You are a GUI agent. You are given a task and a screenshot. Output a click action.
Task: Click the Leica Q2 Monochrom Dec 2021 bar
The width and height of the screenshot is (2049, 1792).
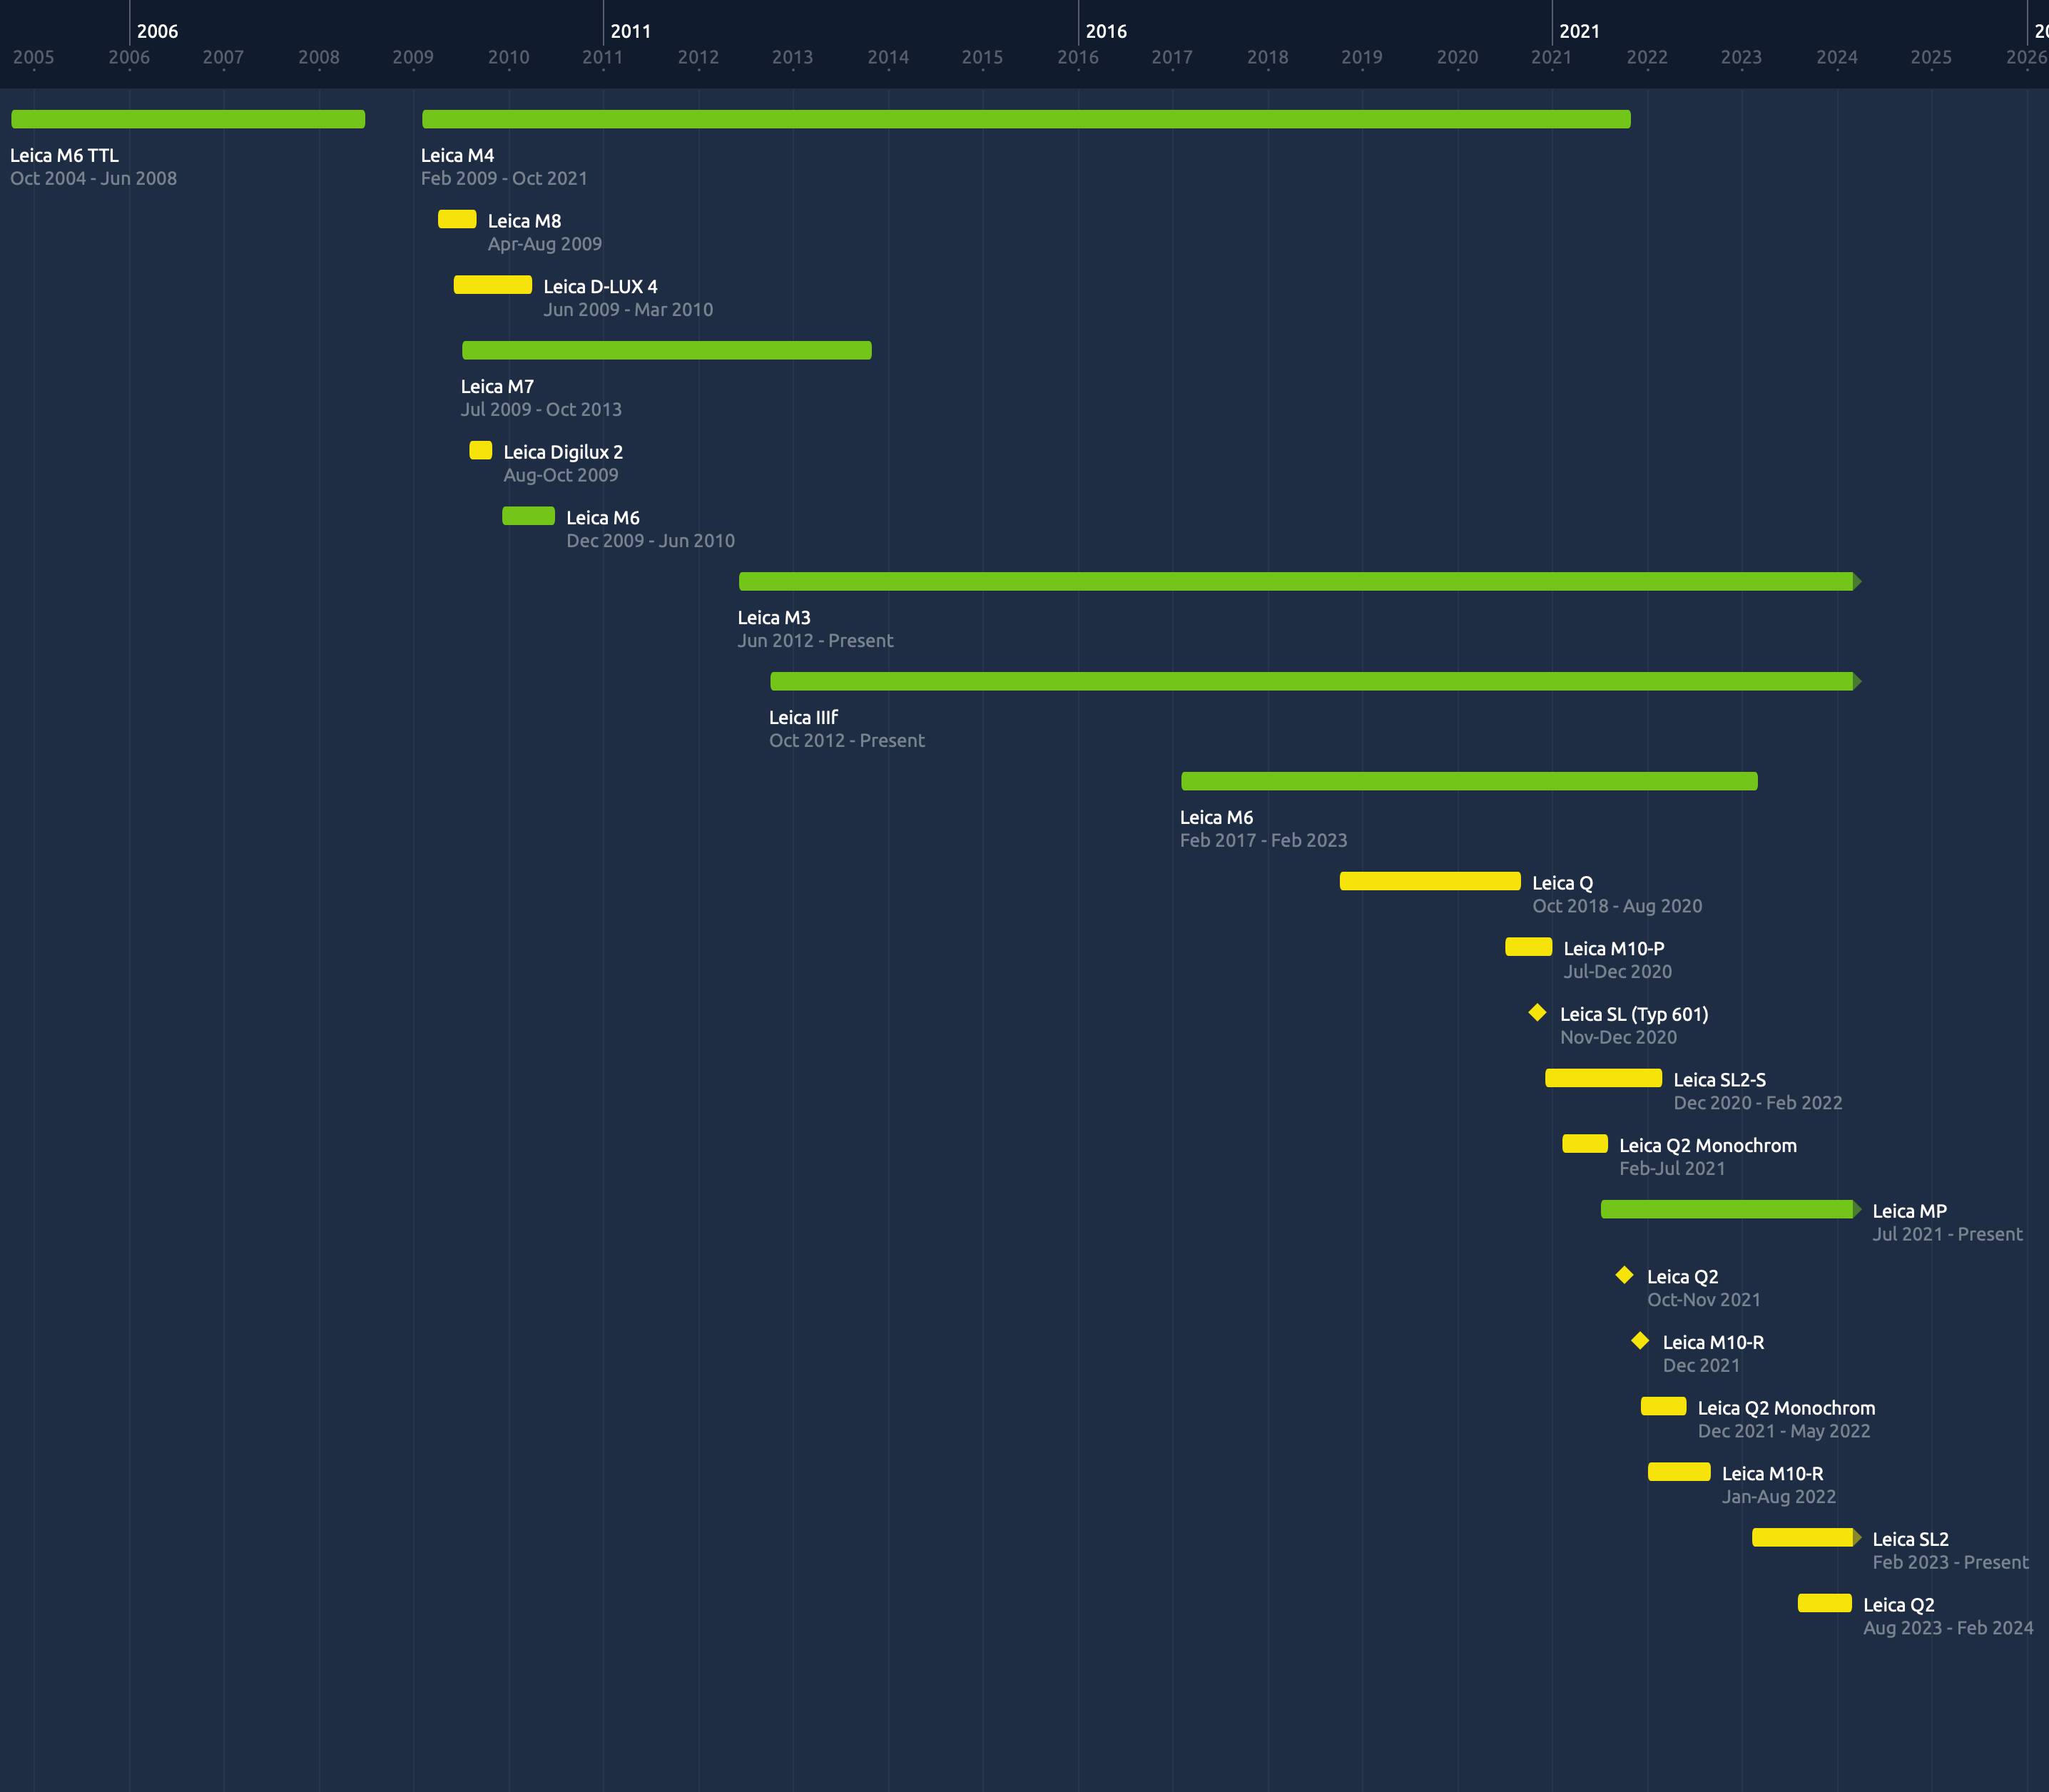(x=1664, y=1406)
